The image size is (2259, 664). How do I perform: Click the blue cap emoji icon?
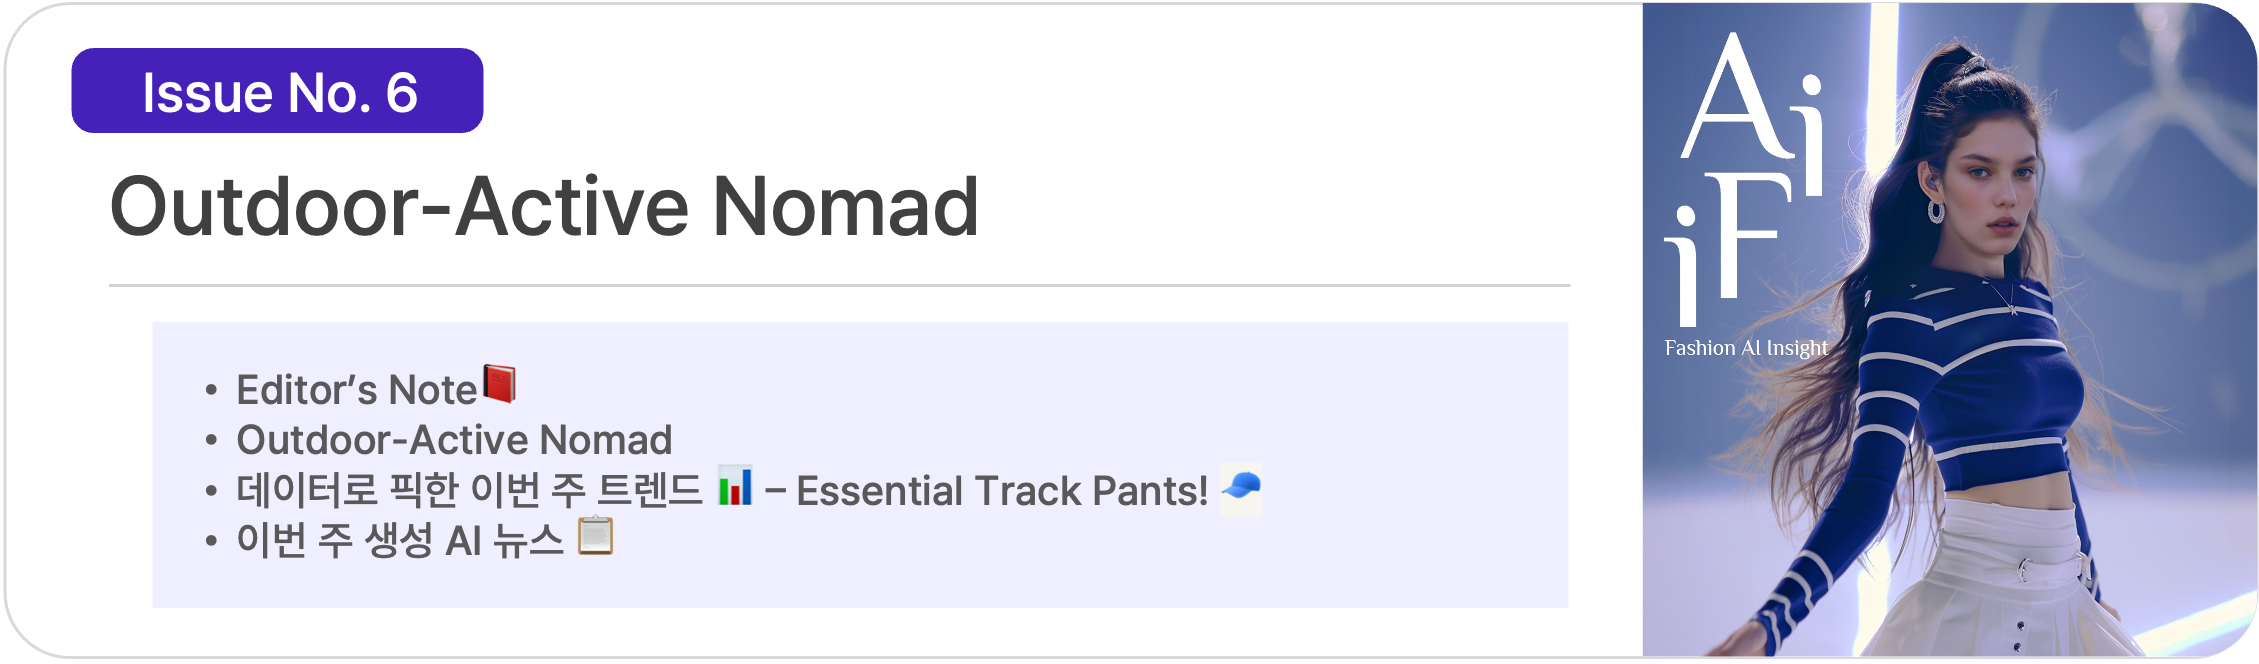coord(1241,489)
